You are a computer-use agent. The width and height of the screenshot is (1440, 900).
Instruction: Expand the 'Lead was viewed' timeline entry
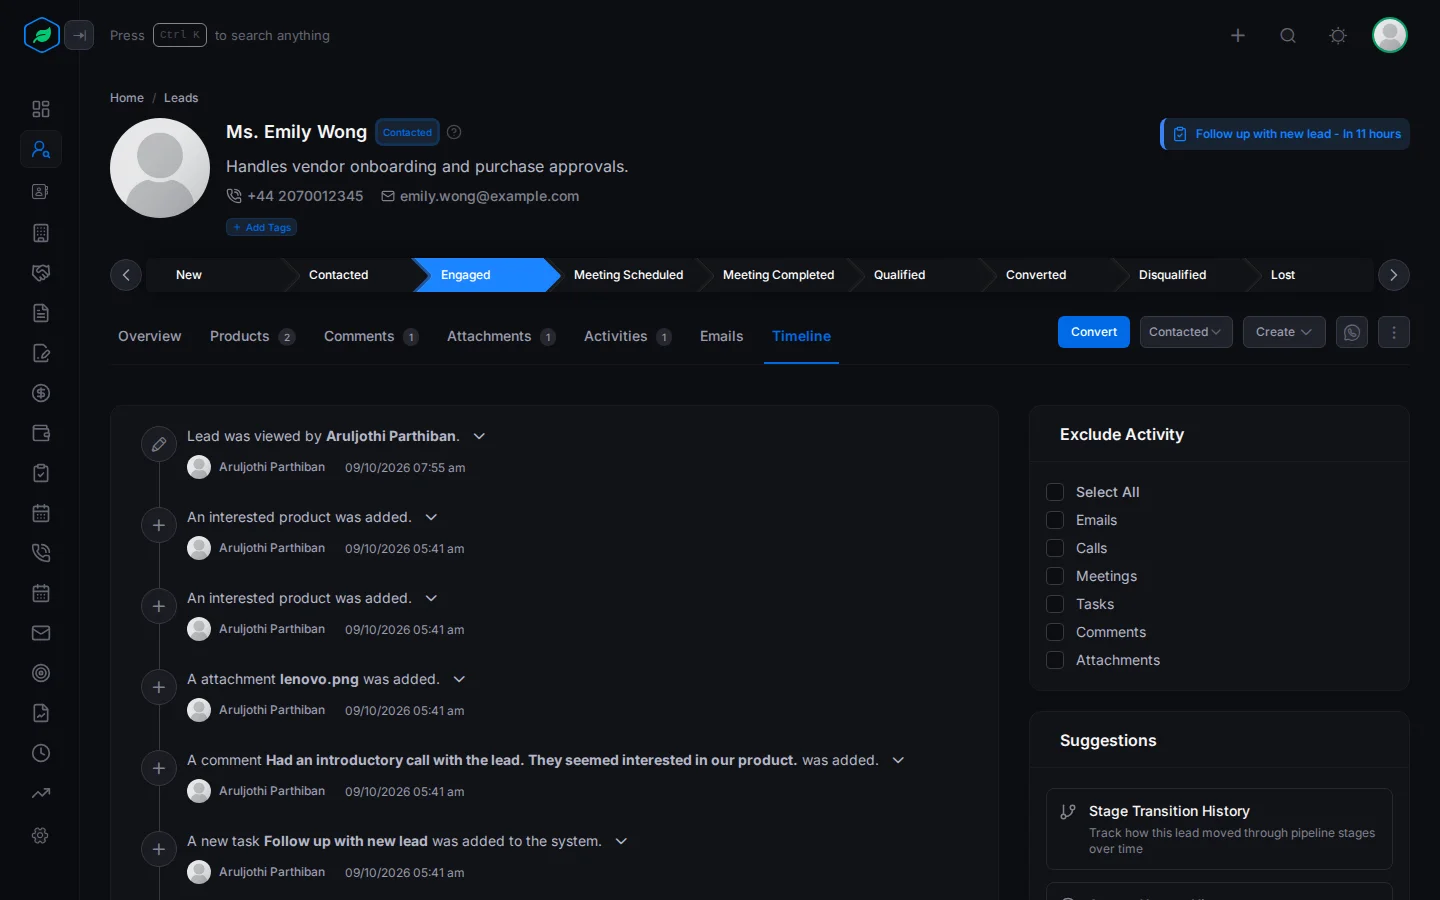(x=479, y=436)
